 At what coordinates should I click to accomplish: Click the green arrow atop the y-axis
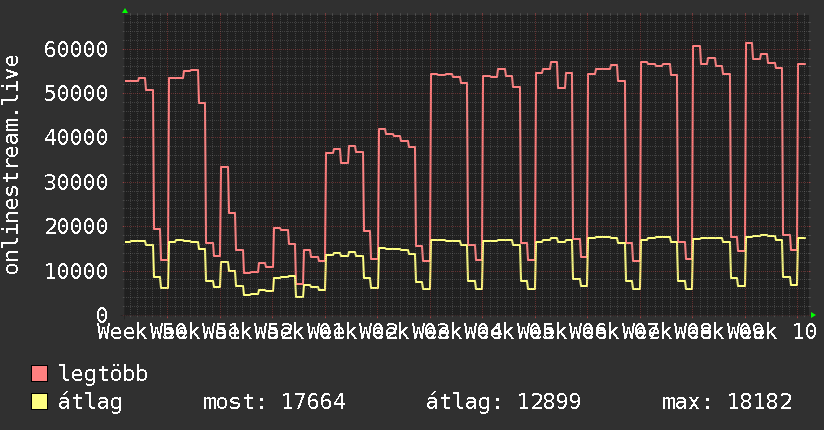tap(125, 11)
